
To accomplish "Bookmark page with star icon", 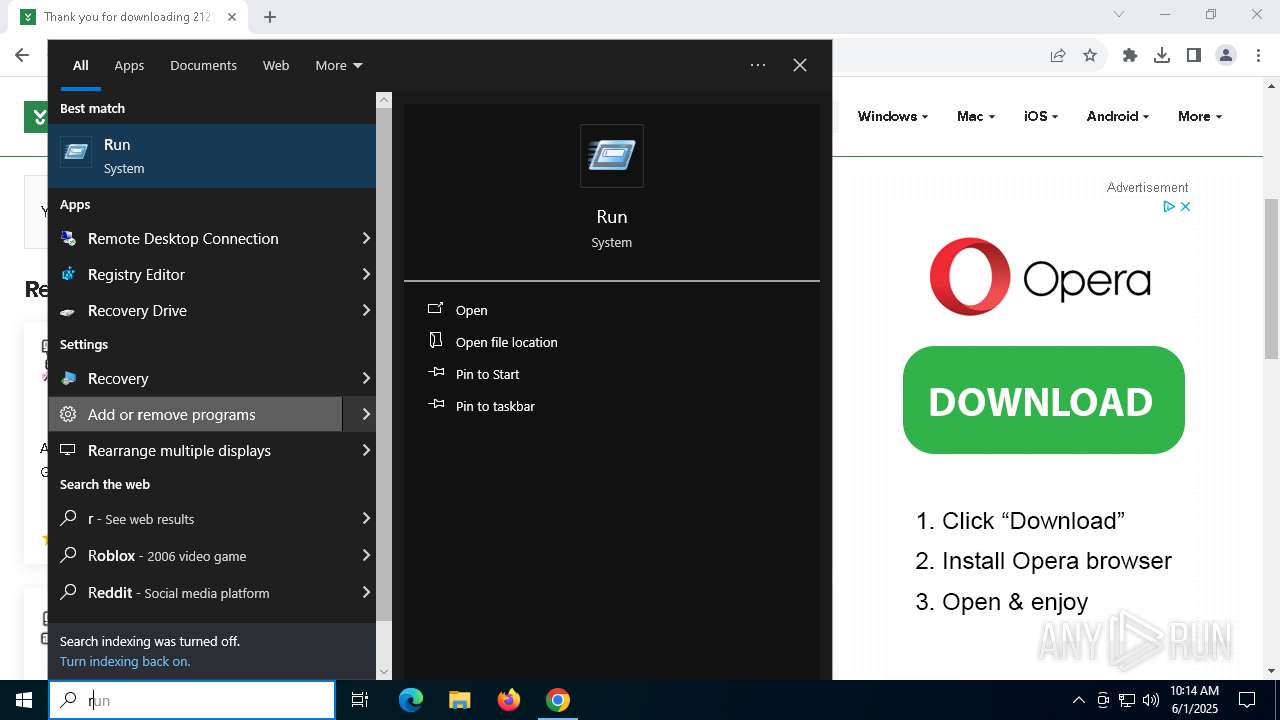I will tap(1090, 55).
